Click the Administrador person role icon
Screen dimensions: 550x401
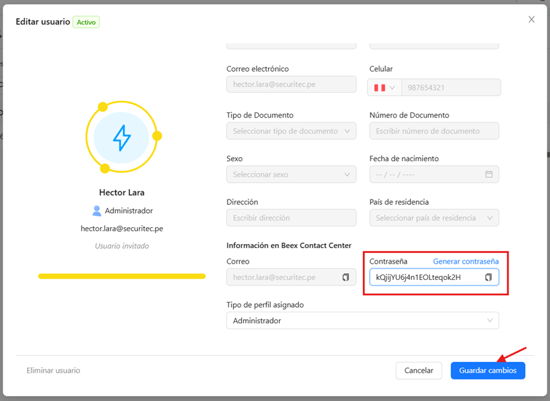click(x=96, y=210)
